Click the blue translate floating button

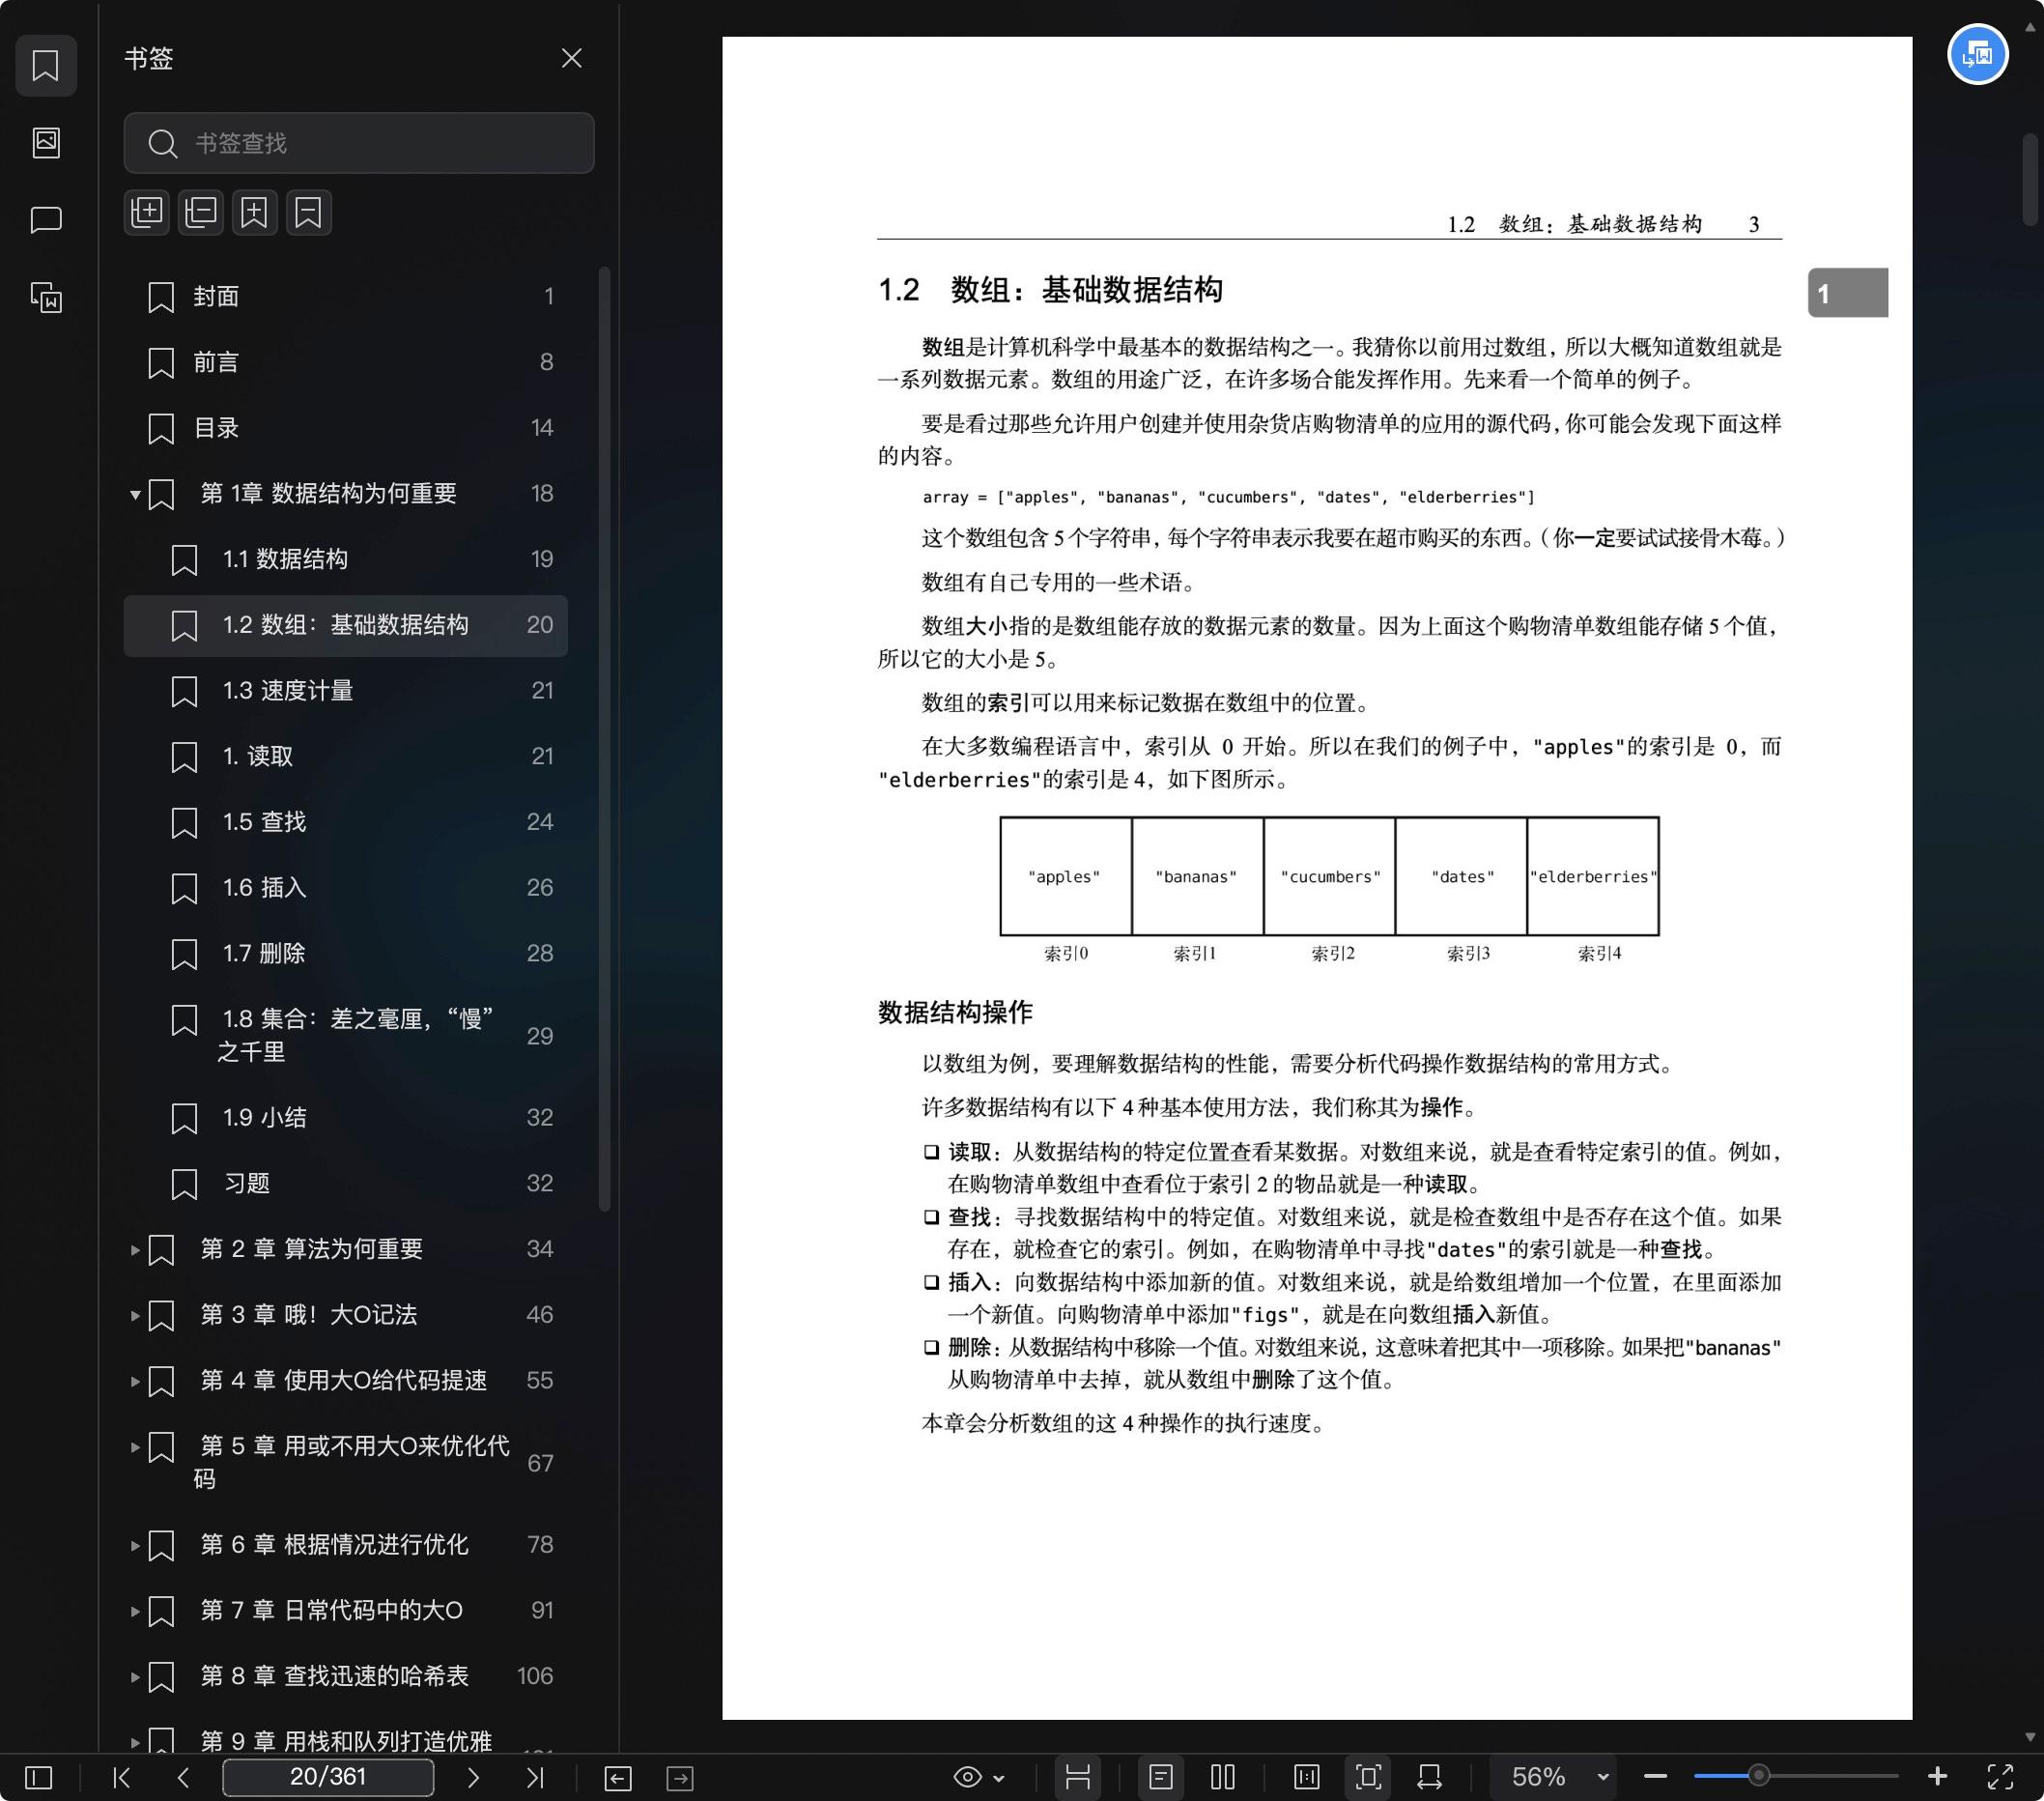coord(1977,54)
